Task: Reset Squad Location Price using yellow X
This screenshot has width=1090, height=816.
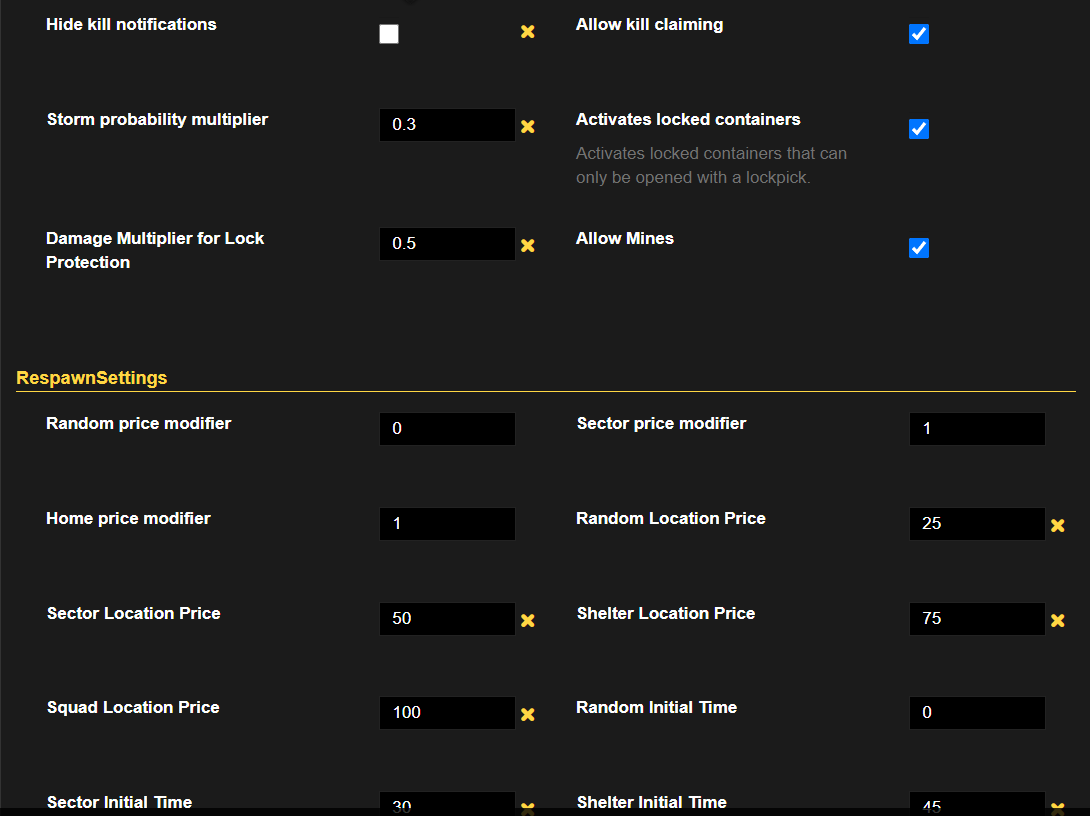Action: (x=528, y=714)
